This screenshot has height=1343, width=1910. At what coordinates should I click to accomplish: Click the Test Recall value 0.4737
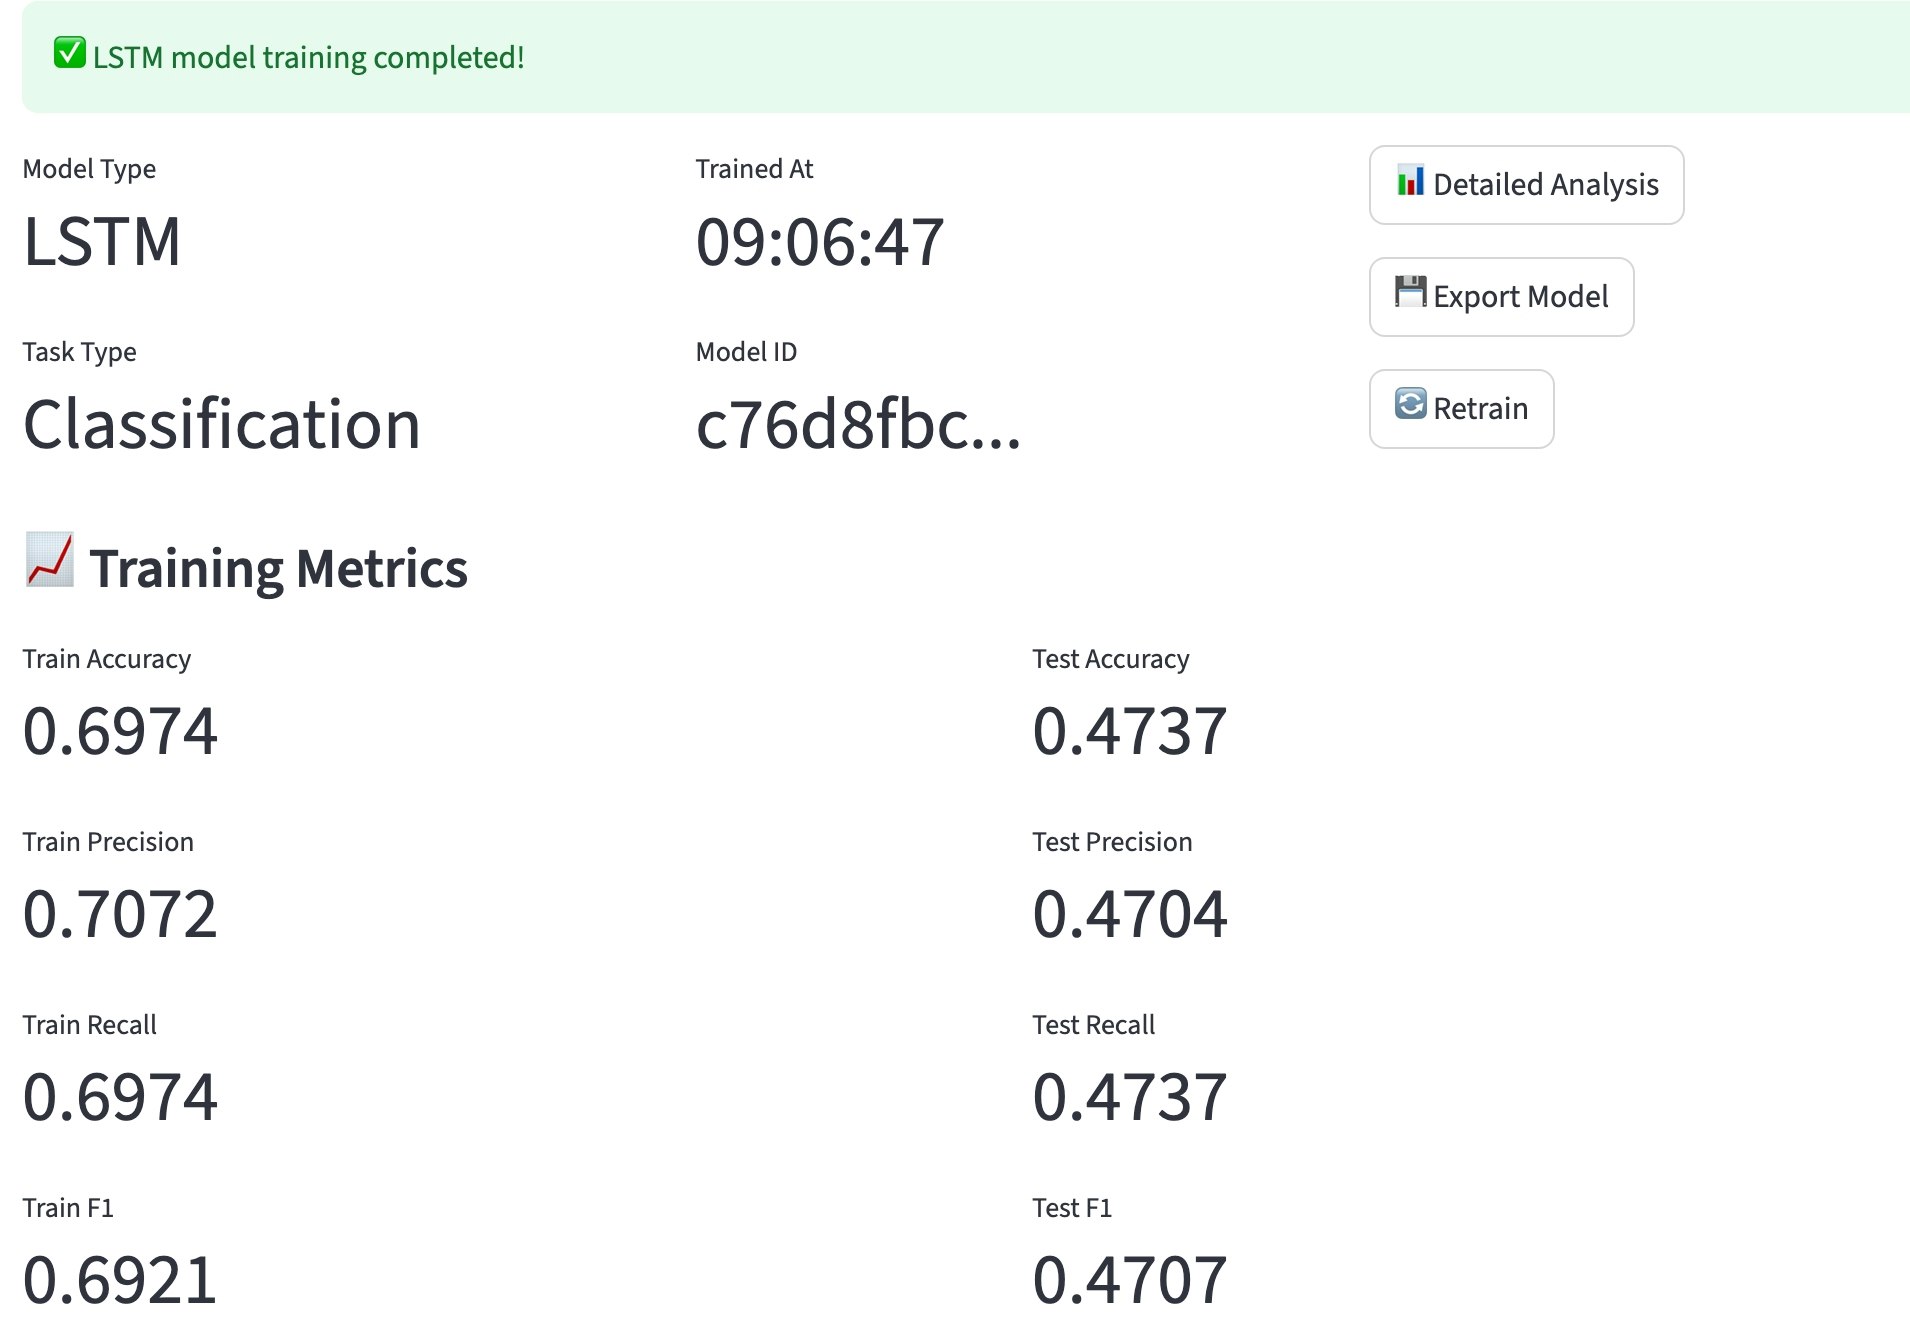(x=1131, y=1096)
